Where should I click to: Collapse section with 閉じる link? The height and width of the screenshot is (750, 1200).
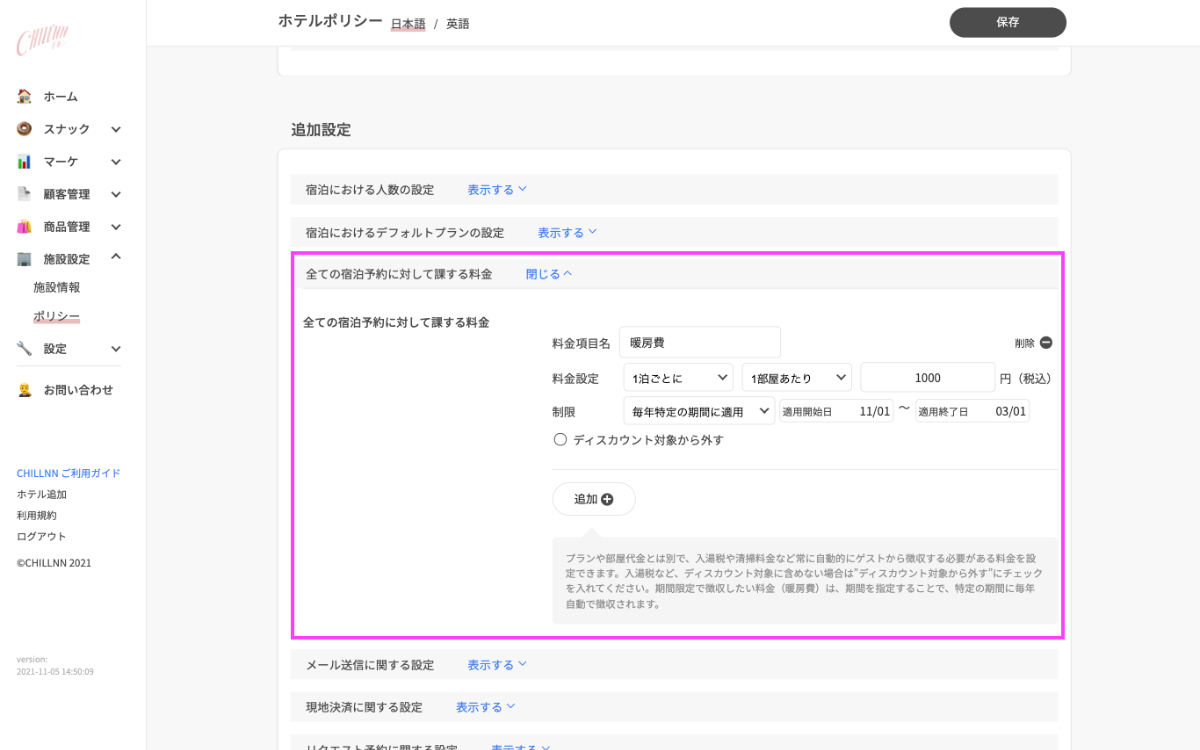tap(549, 274)
